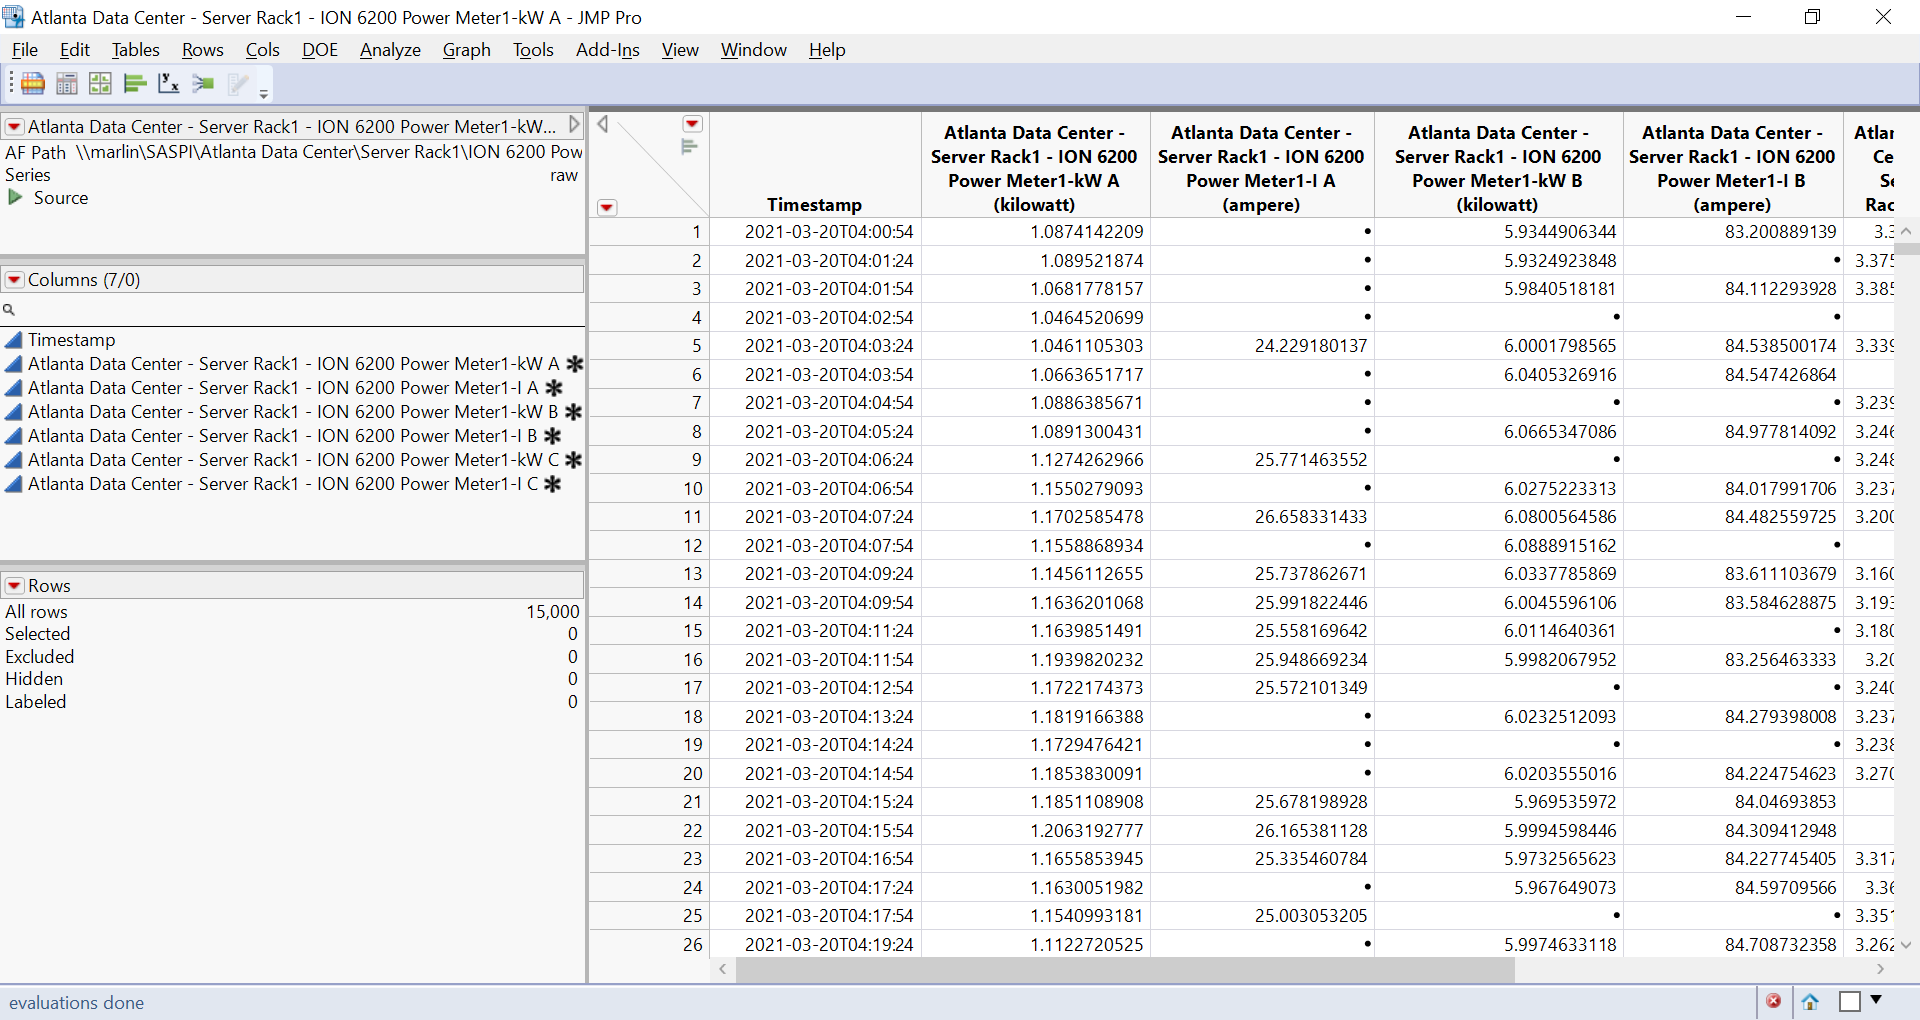This screenshot has width=1920, height=1020.
Task: Click the Data Filter toolbar icon
Action: [x=33, y=84]
